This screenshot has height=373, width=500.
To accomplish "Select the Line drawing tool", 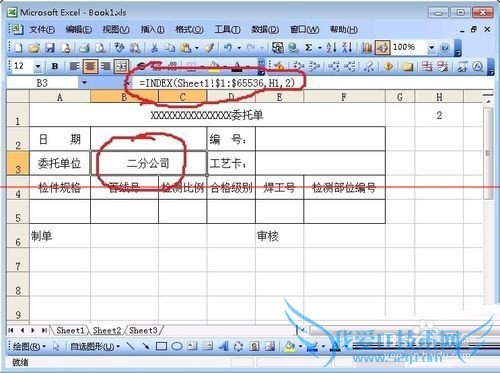I will click(131, 346).
